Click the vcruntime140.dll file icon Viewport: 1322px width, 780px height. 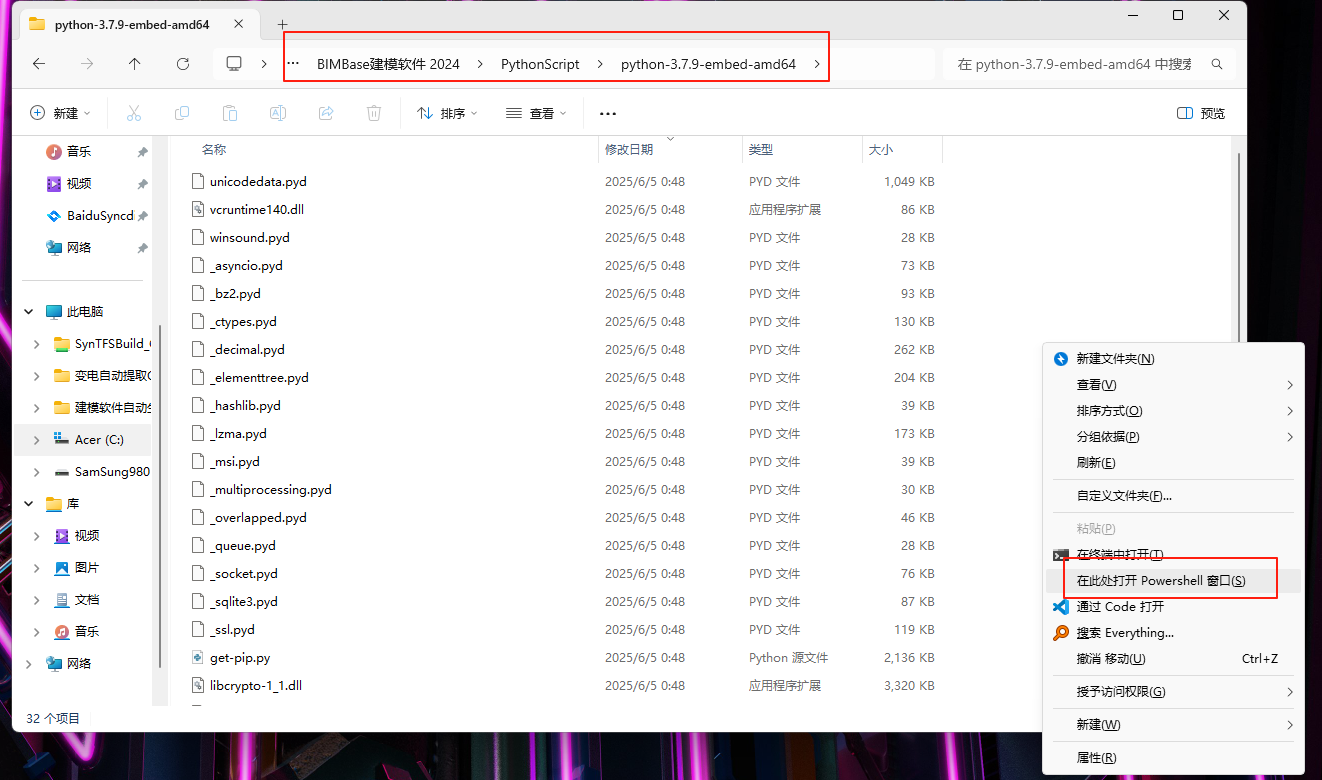click(199, 210)
